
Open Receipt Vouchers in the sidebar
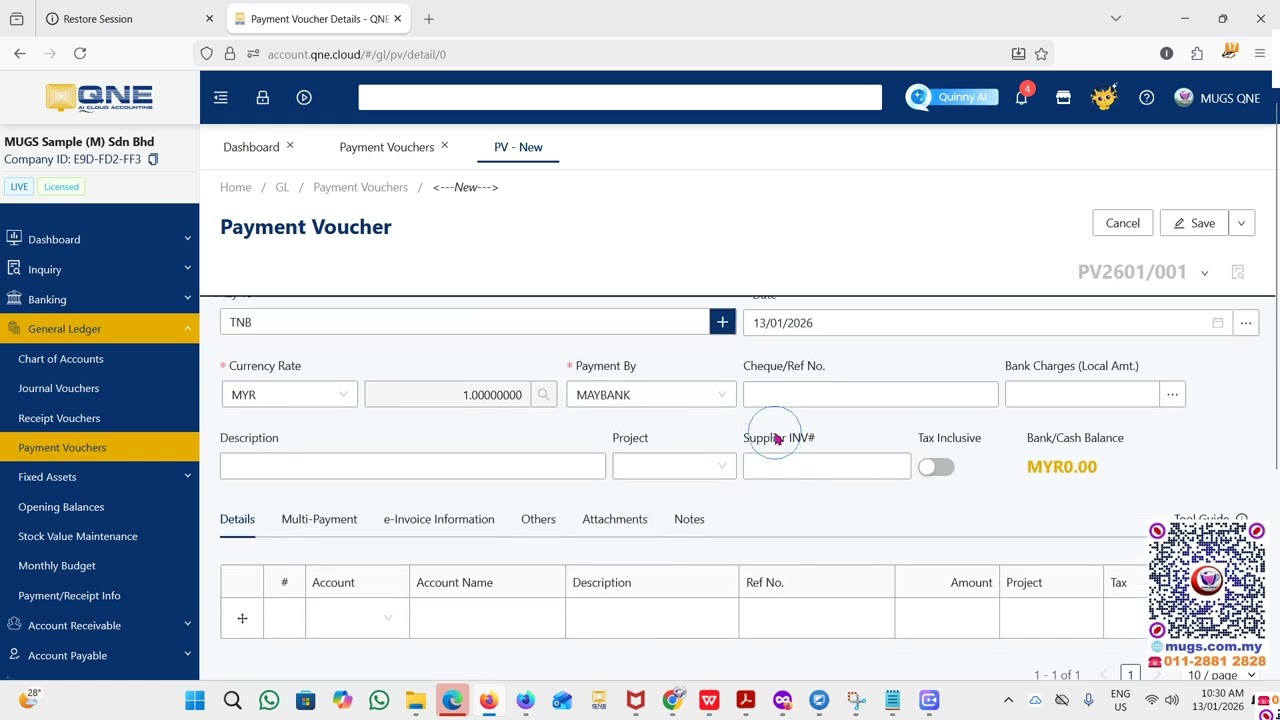pos(59,418)
